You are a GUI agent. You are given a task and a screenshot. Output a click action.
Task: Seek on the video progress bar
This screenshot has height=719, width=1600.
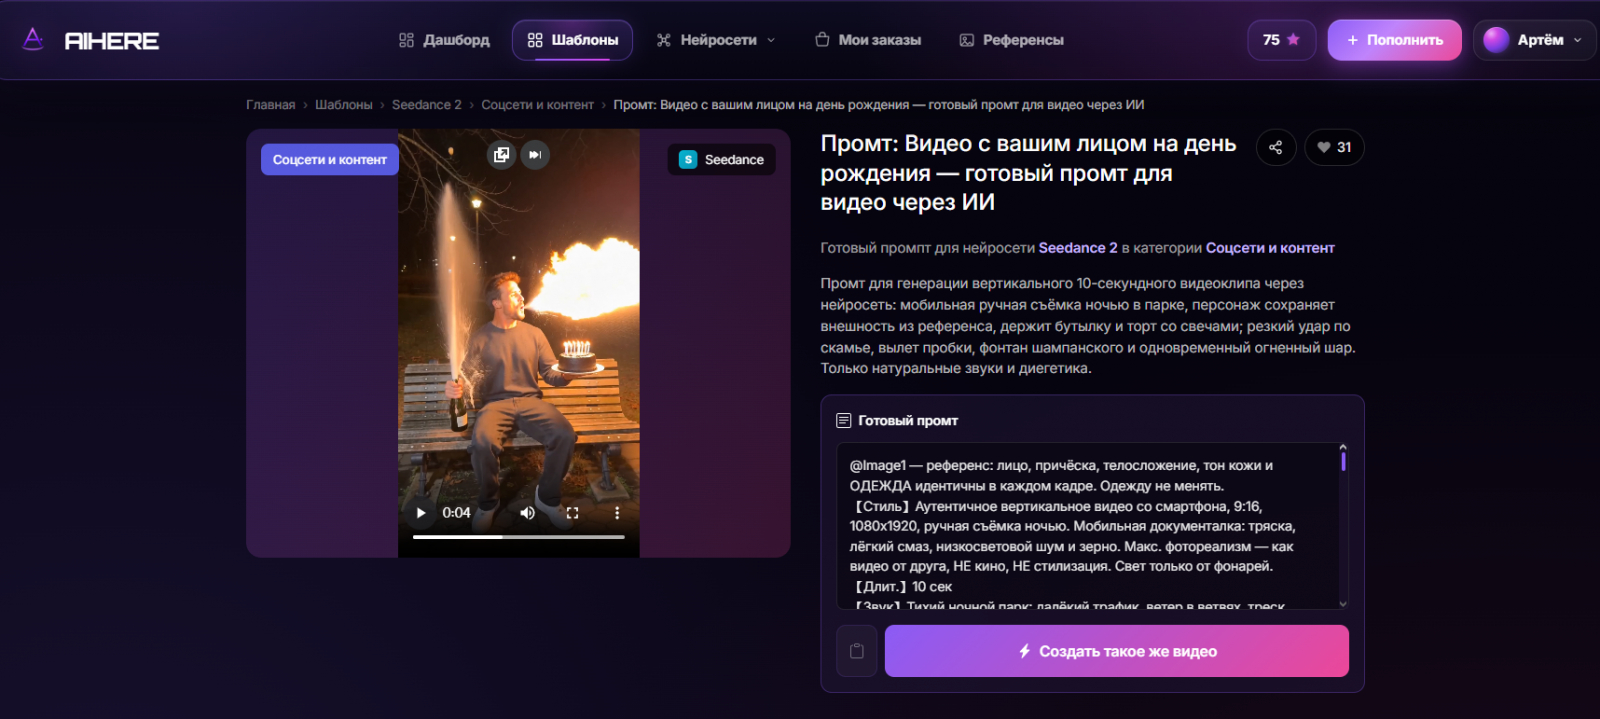pyautogui.click(x=518, y=537)
